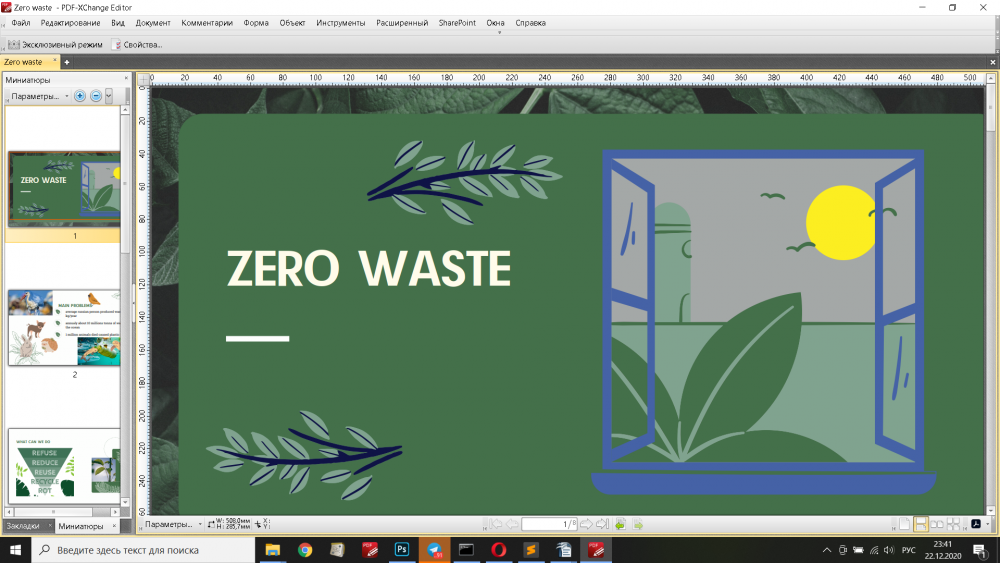Go to the next page arrow

pos(587,524)
